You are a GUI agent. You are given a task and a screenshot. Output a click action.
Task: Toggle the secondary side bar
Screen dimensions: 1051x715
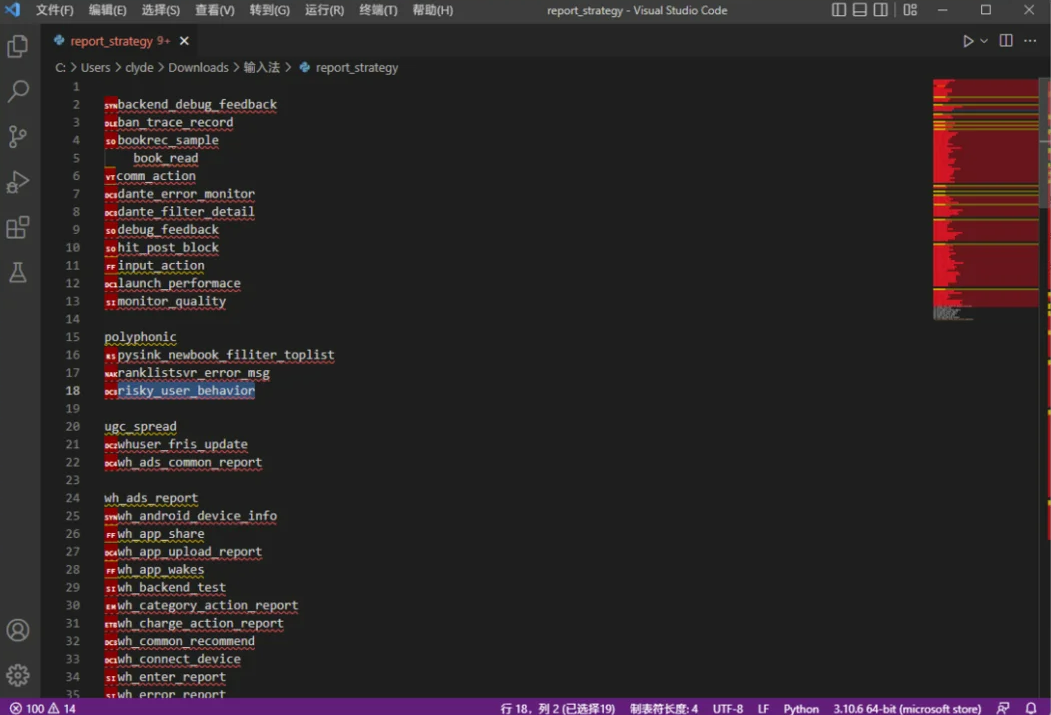point(881,10)
